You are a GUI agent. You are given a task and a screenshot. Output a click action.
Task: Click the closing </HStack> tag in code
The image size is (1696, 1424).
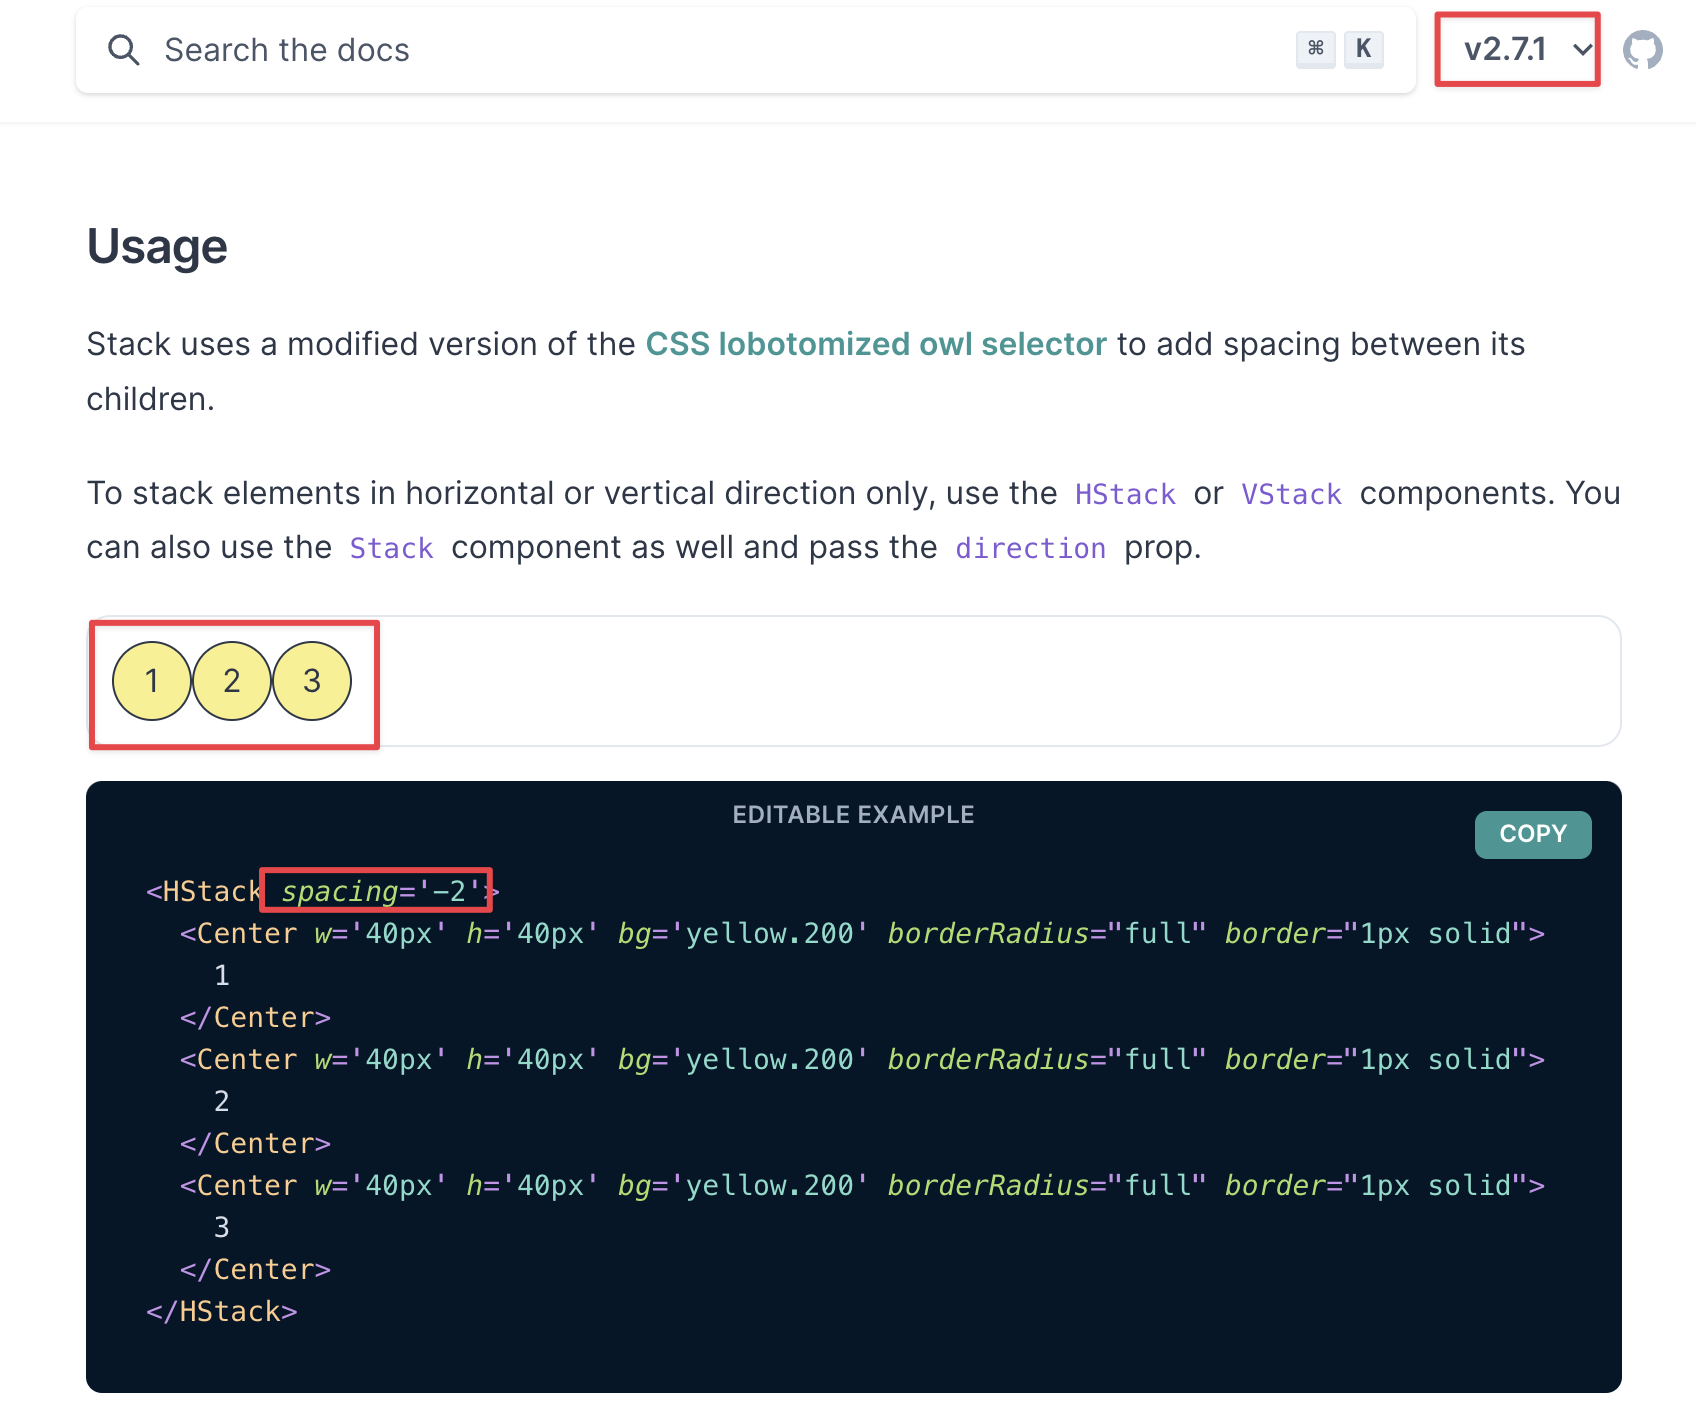(221, 1311)
